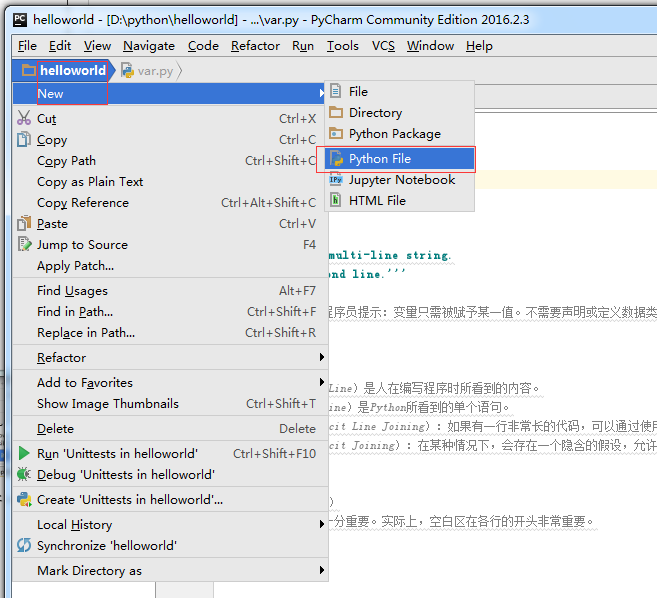Image resolution: width=657 pixels, height=598 pixels.
Task: Choose Find Usages
Action: point(170,290)
